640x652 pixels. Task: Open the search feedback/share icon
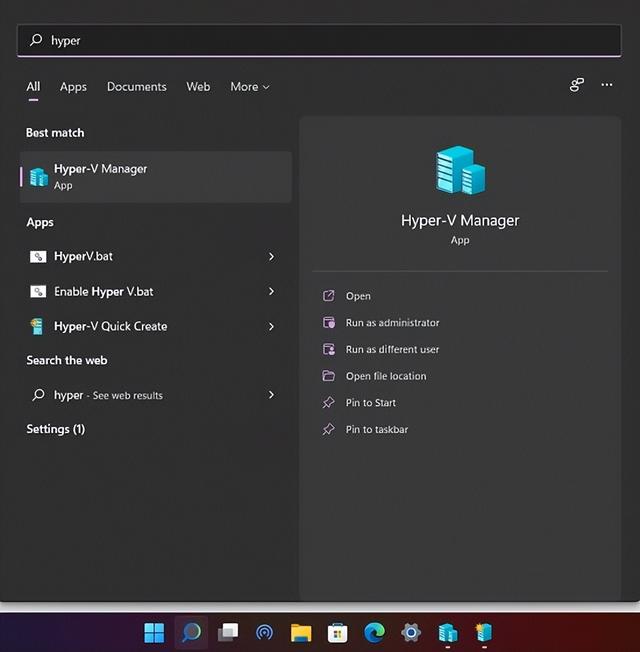pyautogui.click(x=576, y=85)
